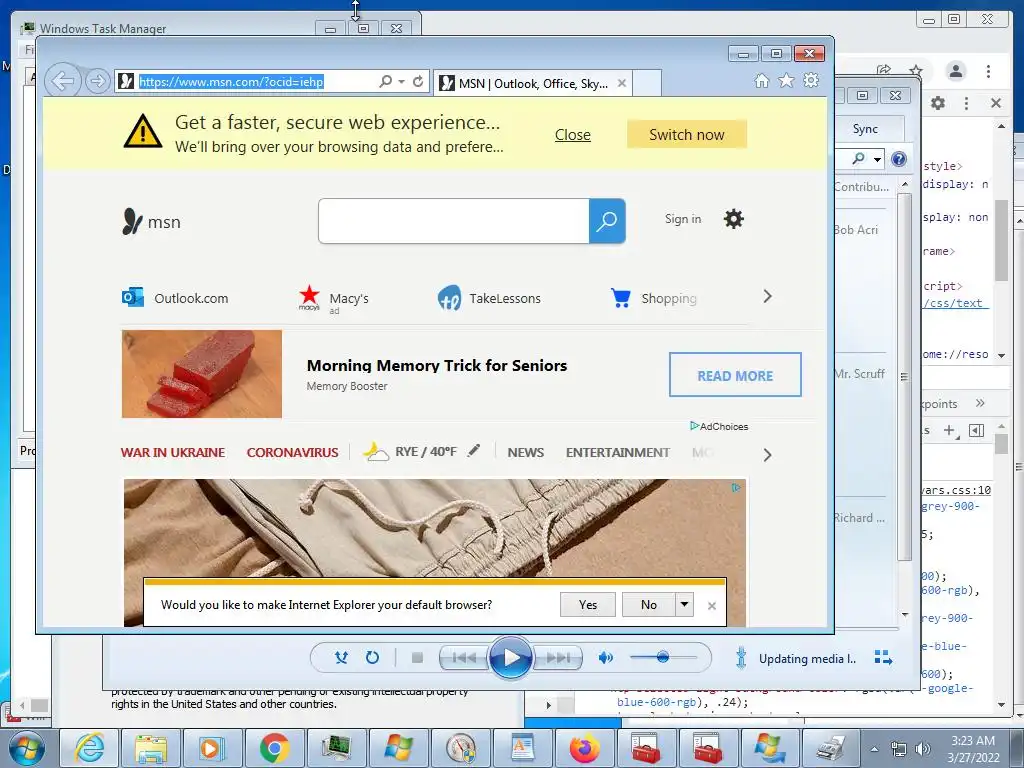Show more MSN quick links chevron
Screen dimensions: 1024x768
pyautogui.click(x=767, y=296)
